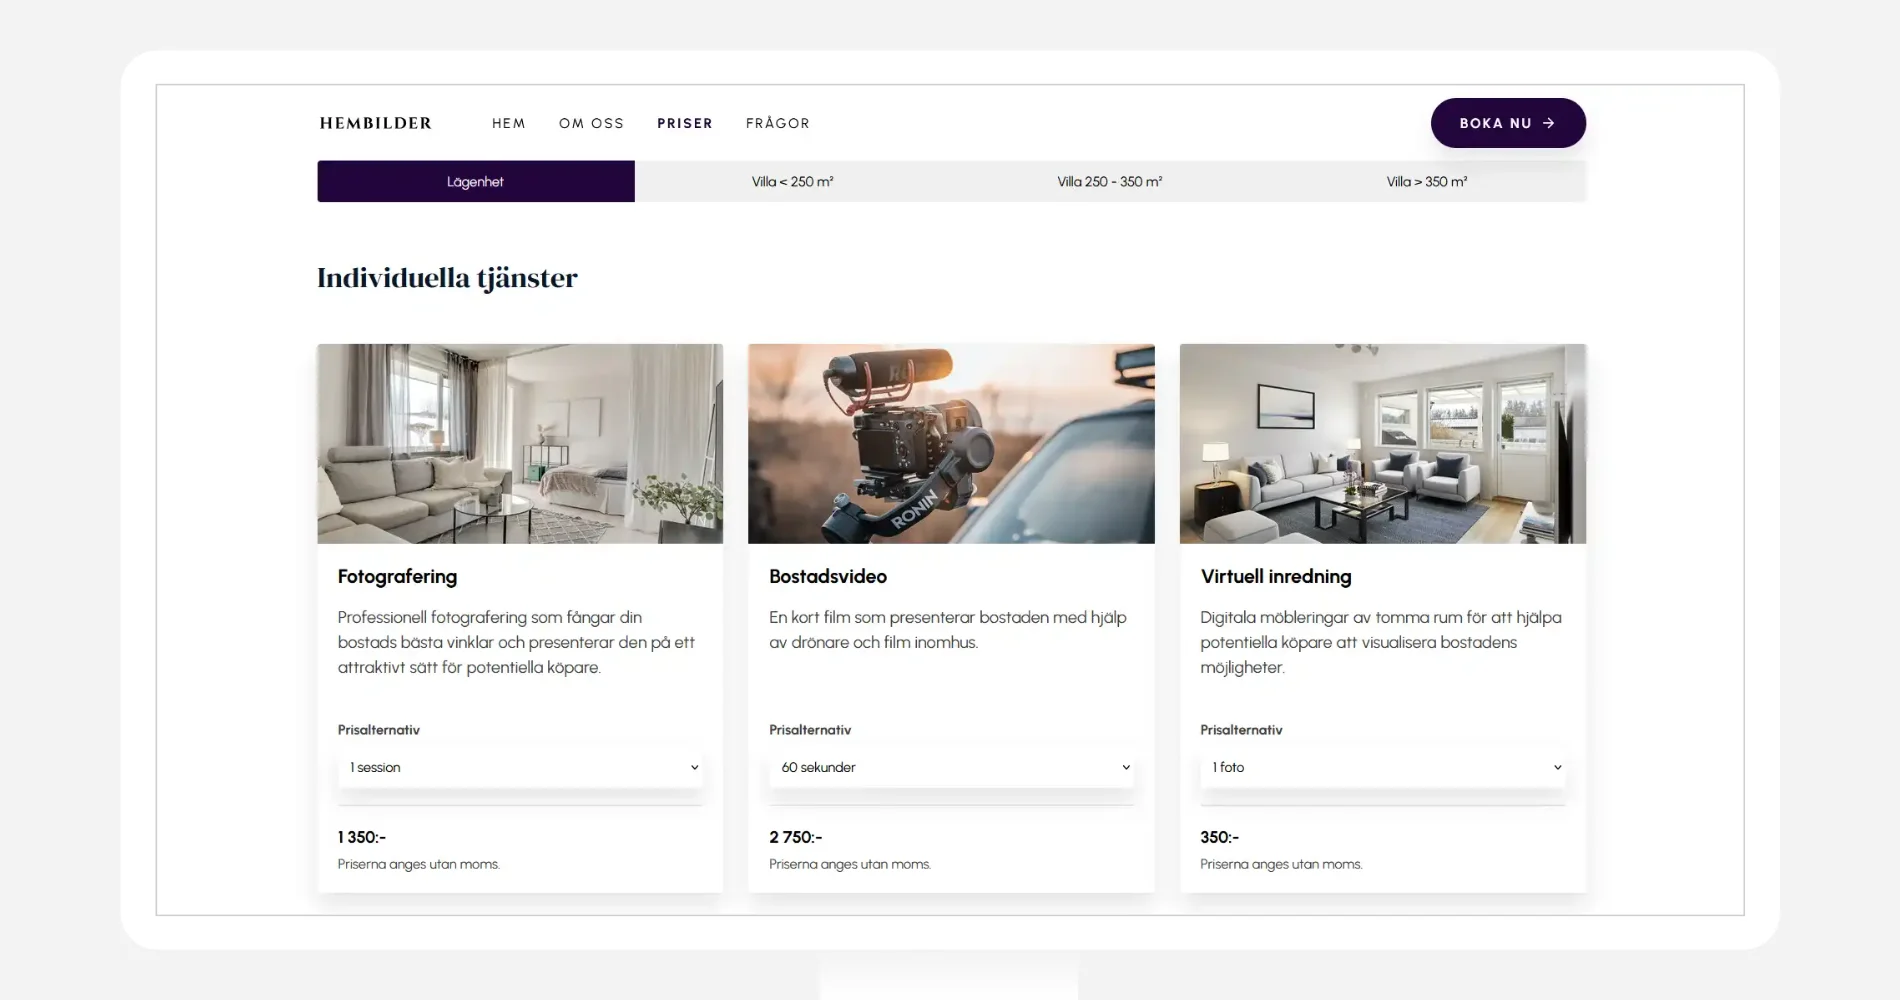Click the Bostadsvideo camera gimbal image
The width and height of the screenshot is (1900, 1000).
click(x=951, y=444)
